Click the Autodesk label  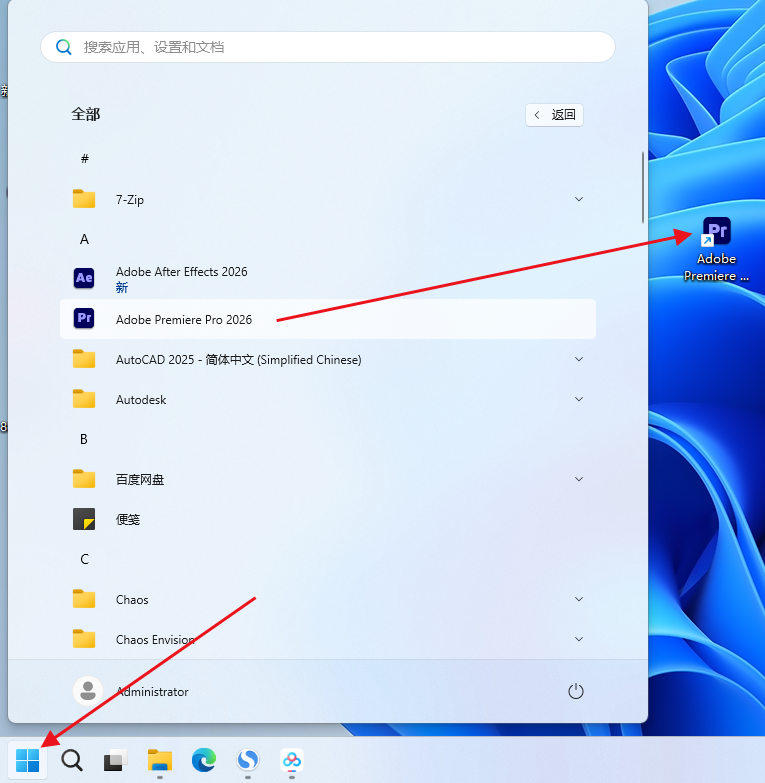click(x=141, y=399)
